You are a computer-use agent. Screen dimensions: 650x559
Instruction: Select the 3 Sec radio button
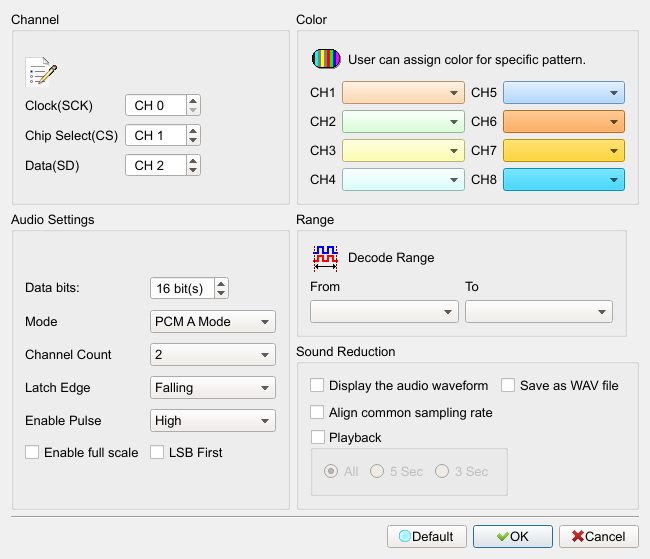(442, 472)
